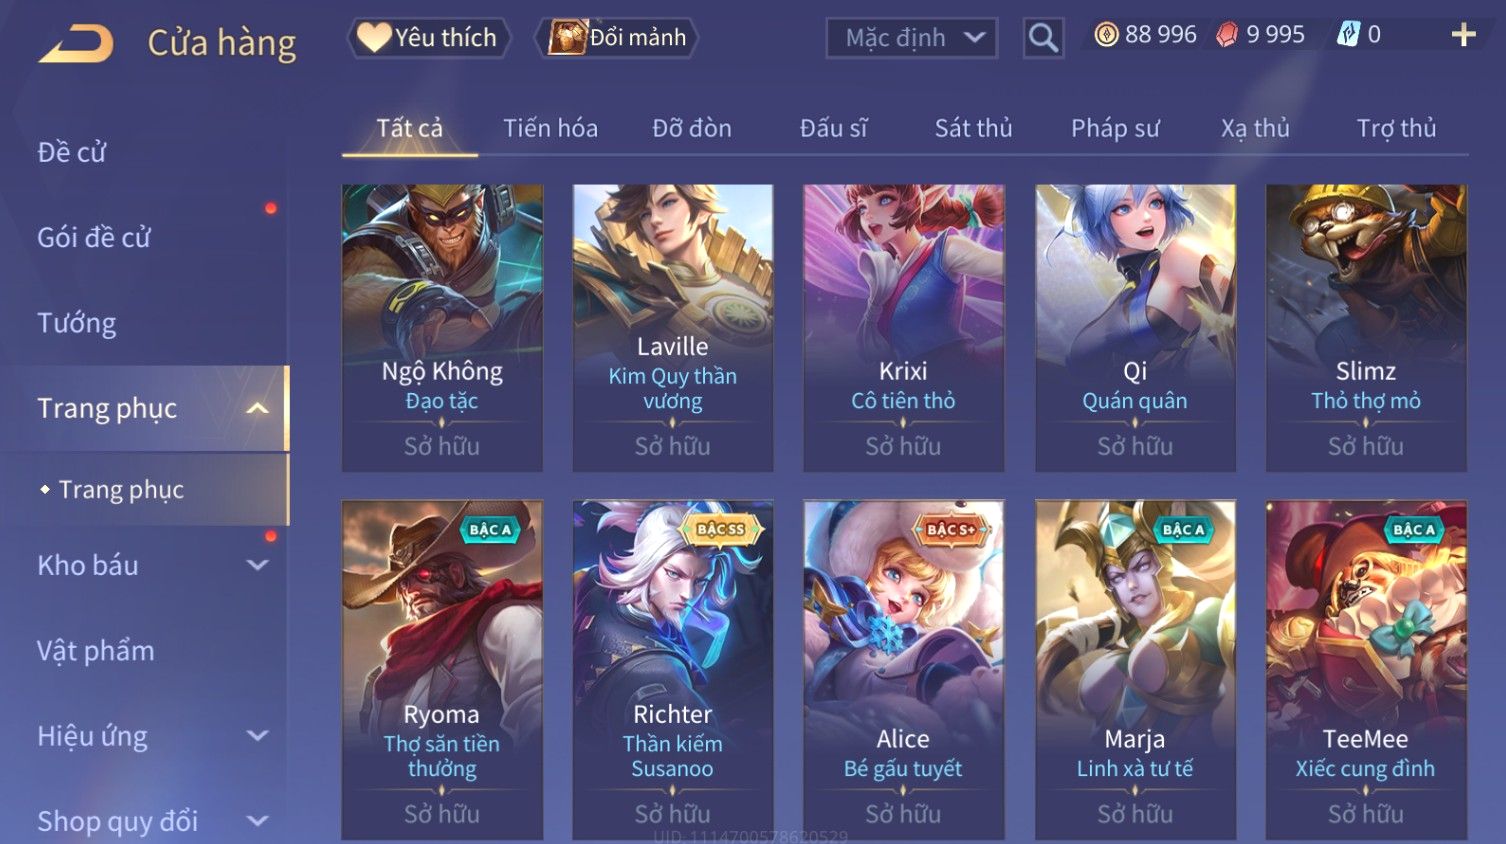The image size is (1506, 844).
Task: Open the search magnifier icon
Action: (1043, 38)
